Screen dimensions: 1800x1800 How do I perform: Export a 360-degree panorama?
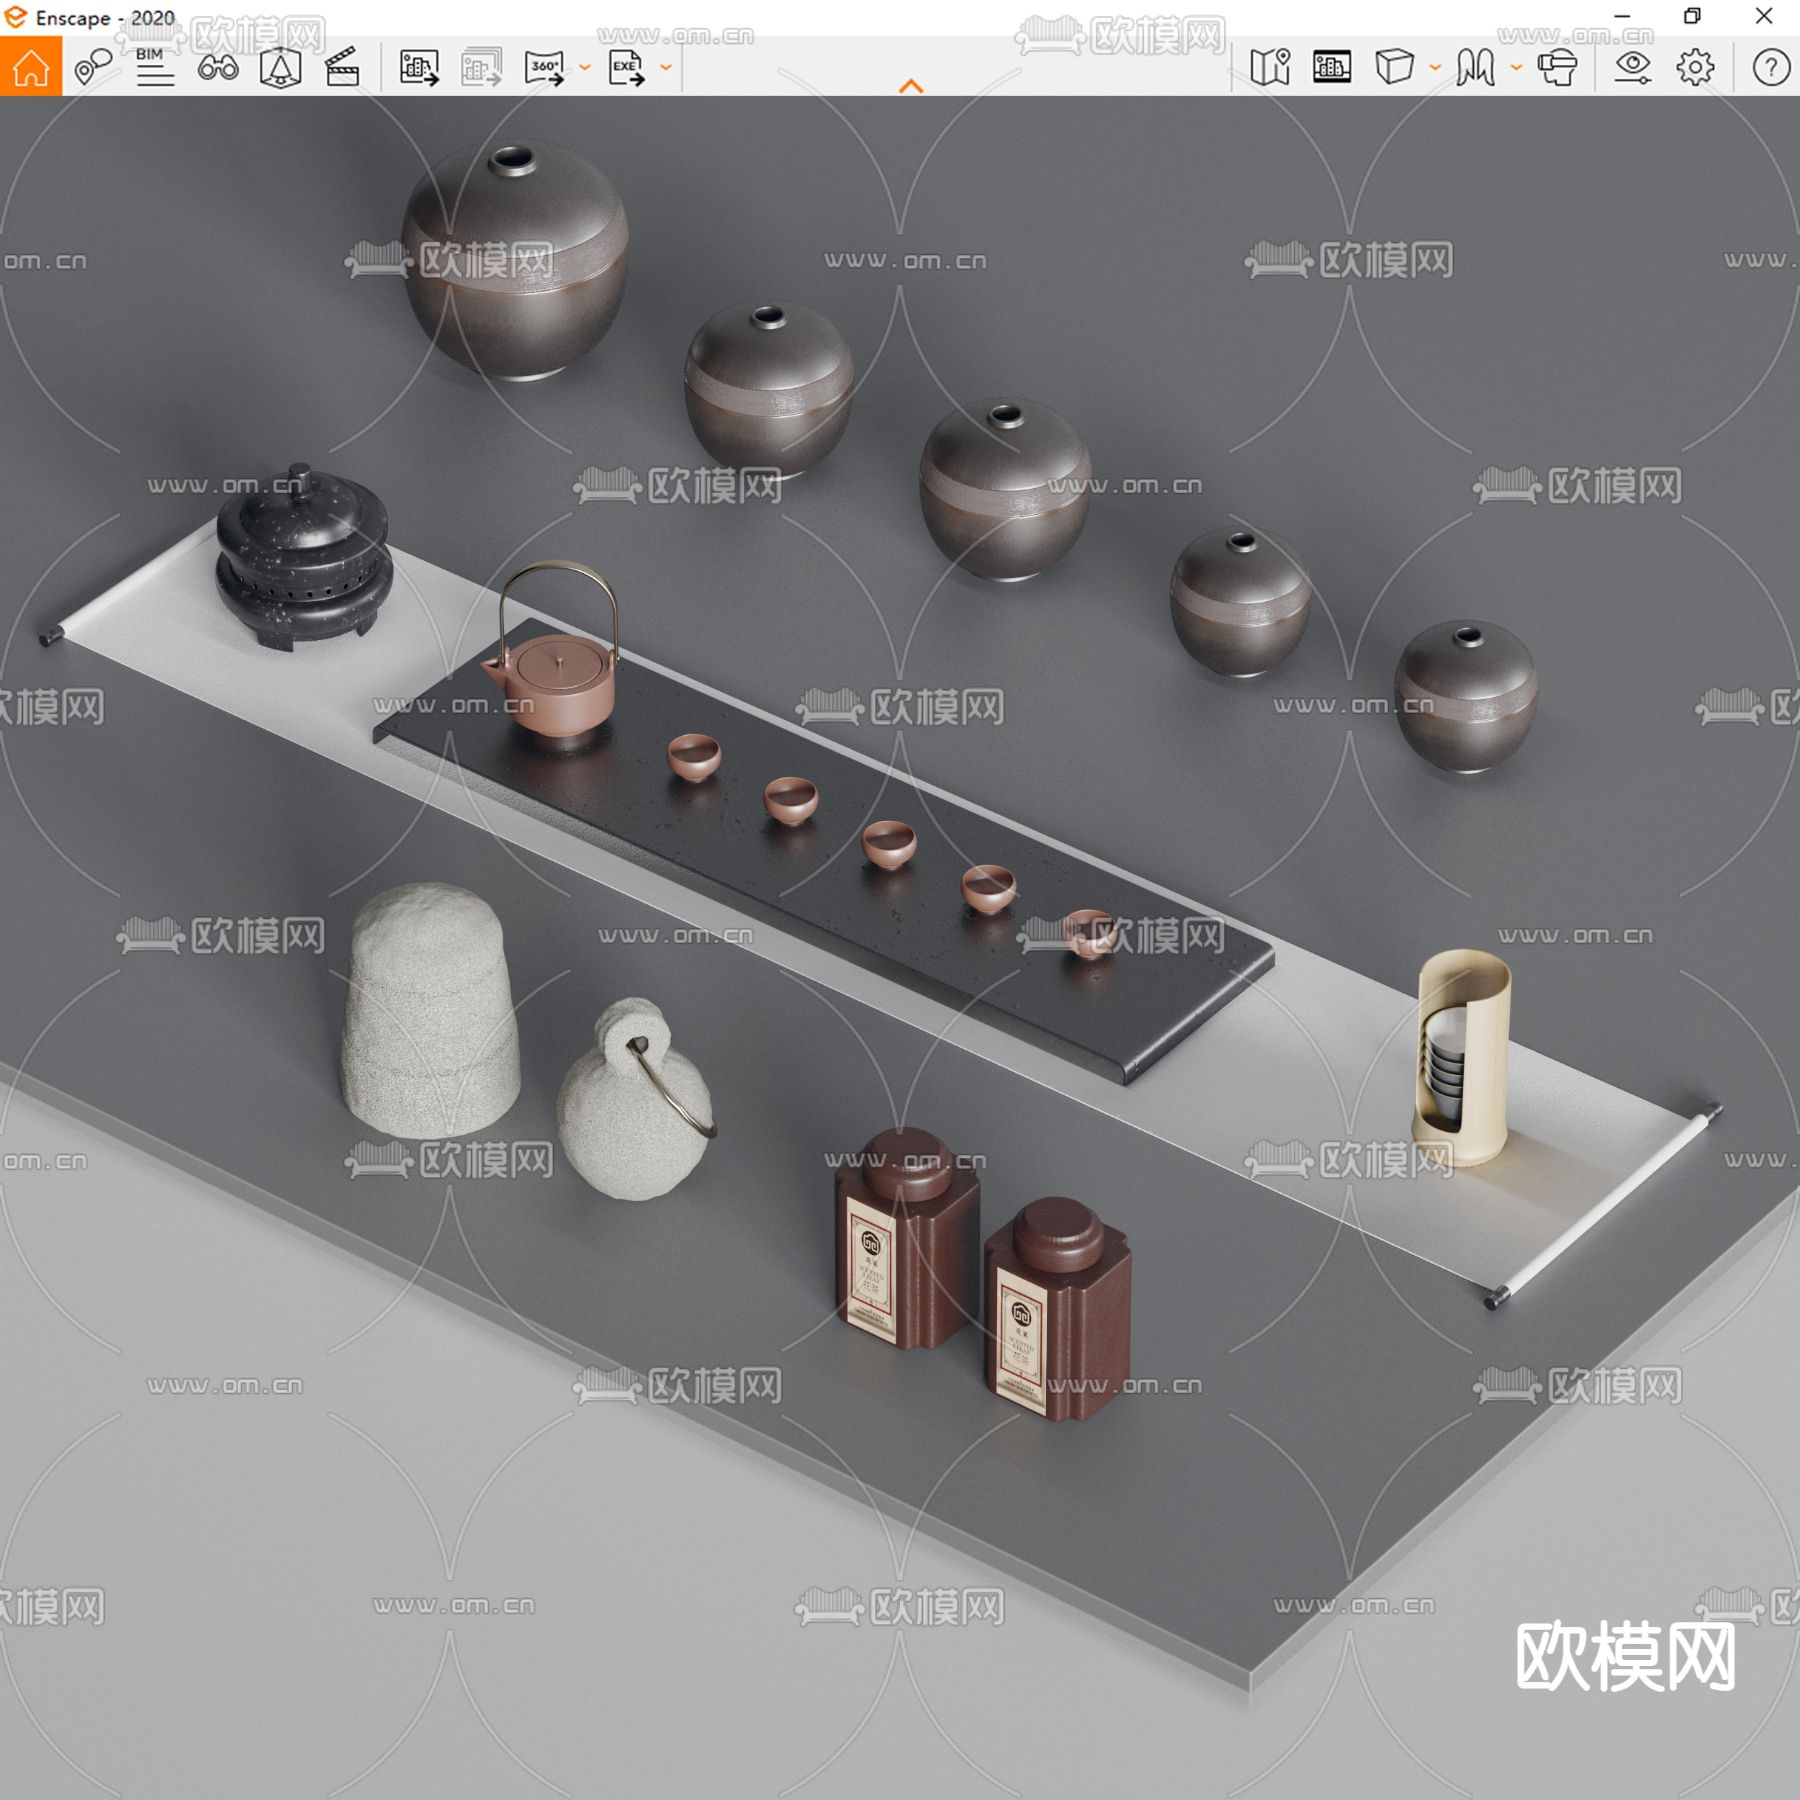point(543,68)
